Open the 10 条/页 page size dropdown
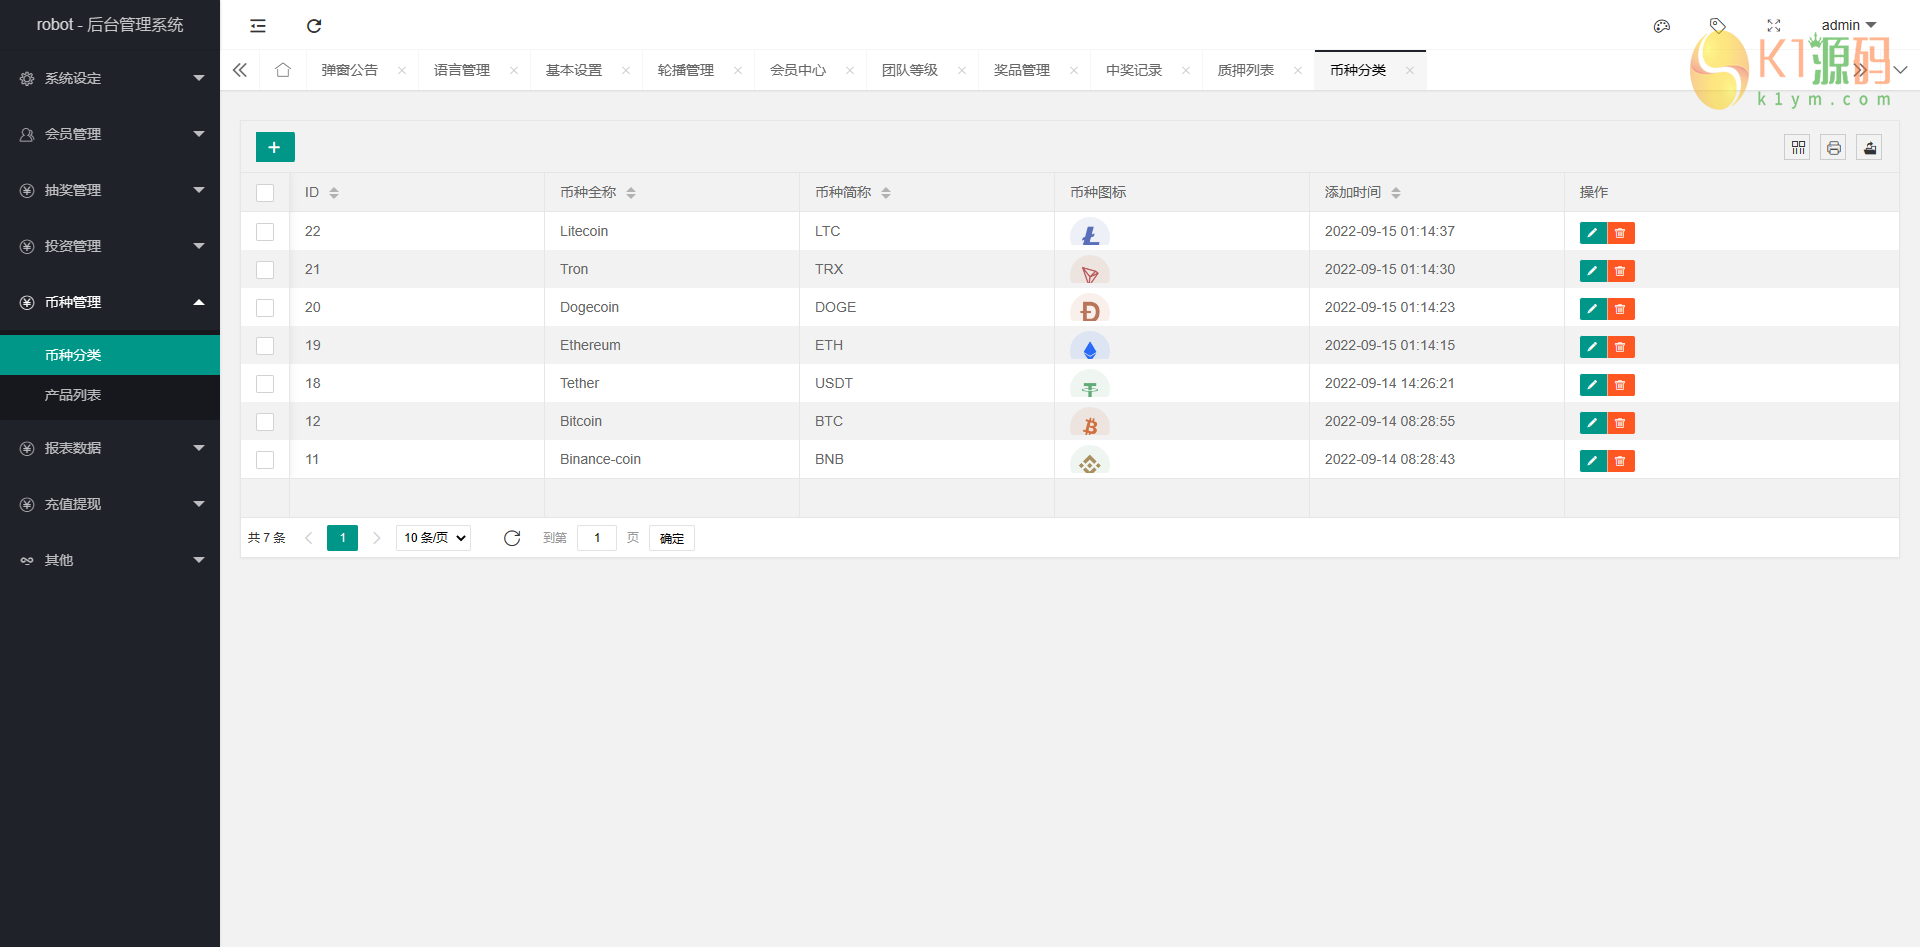The image size is (1920, 947). click(434, 538)
